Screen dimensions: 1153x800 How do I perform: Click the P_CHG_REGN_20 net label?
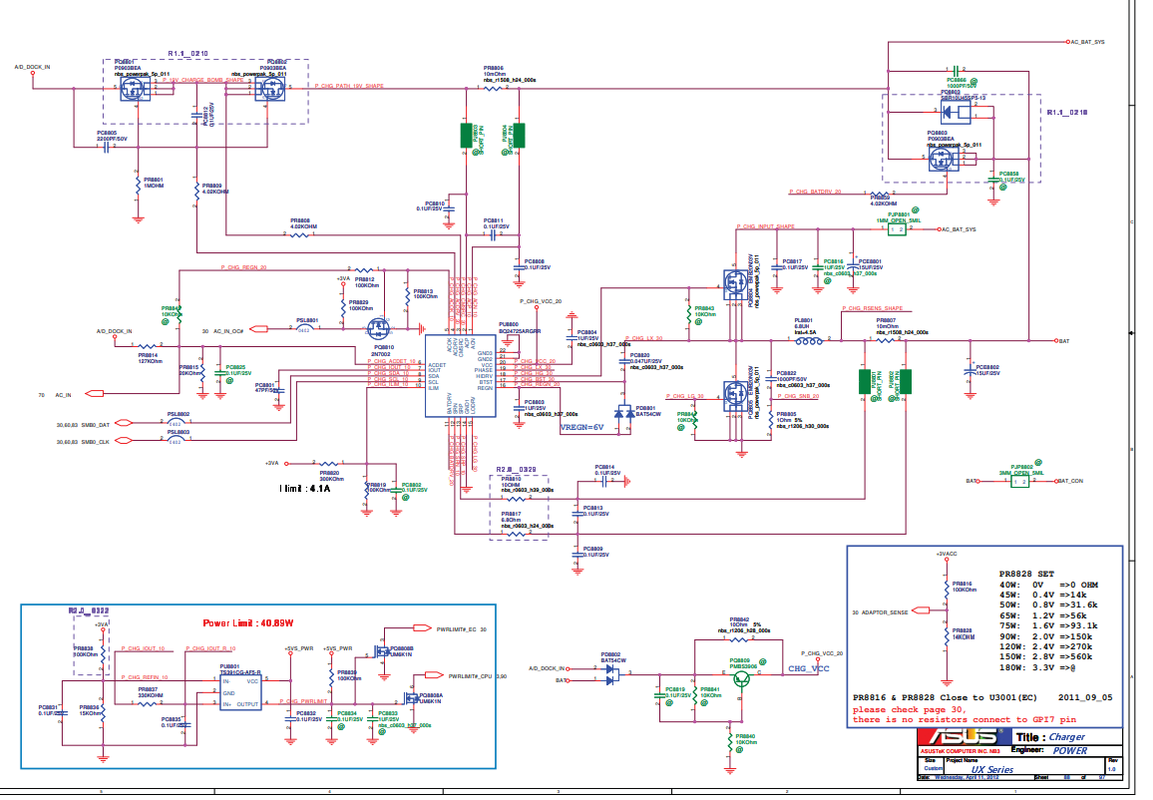click(243, 268)
